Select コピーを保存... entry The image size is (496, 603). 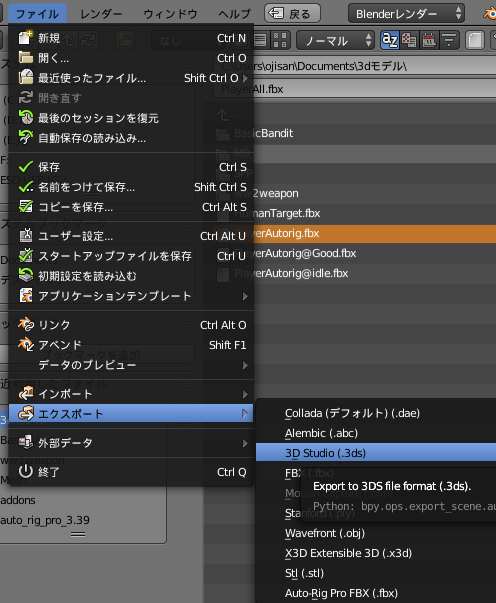pos(131,207)
